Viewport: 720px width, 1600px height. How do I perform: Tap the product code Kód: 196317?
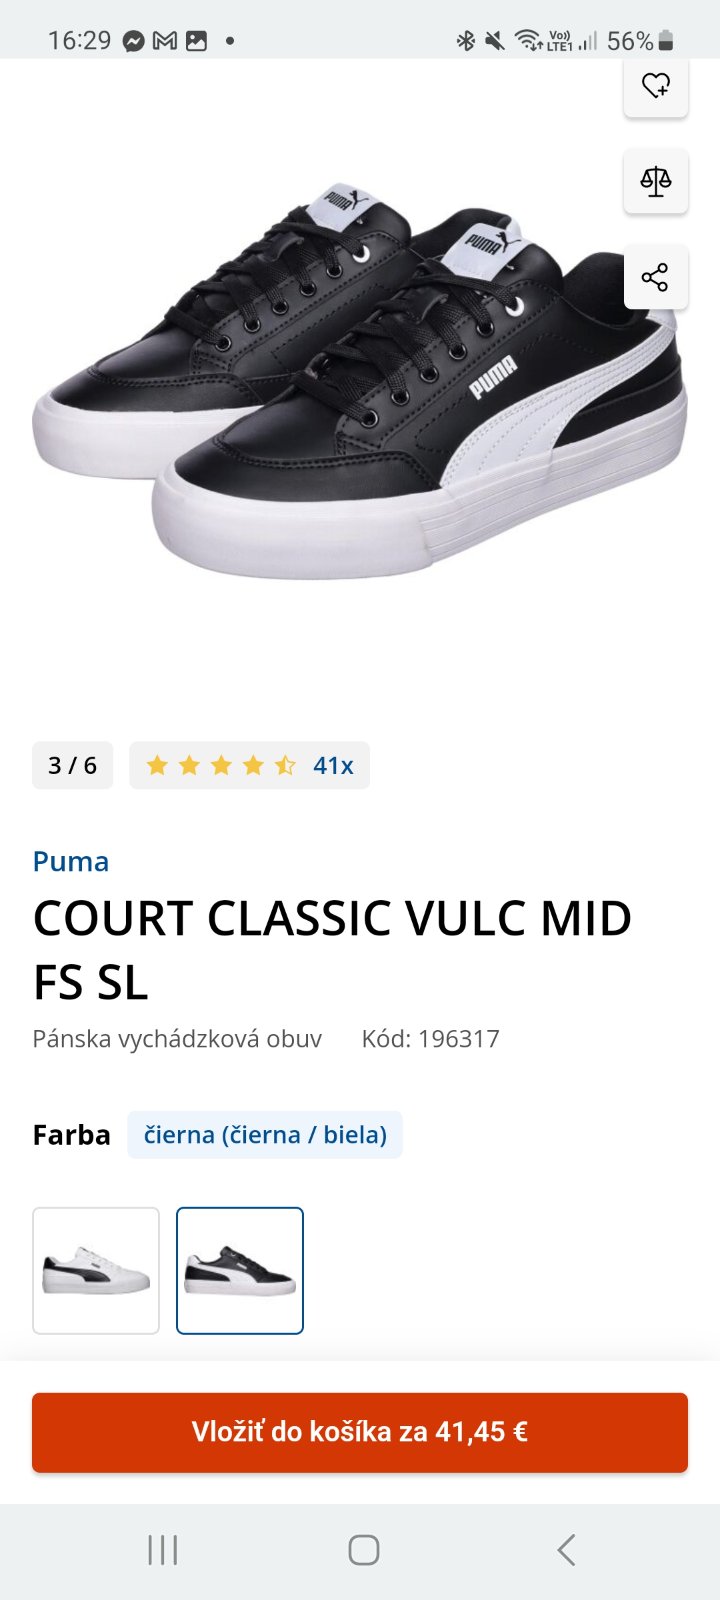pos(430,1039)
